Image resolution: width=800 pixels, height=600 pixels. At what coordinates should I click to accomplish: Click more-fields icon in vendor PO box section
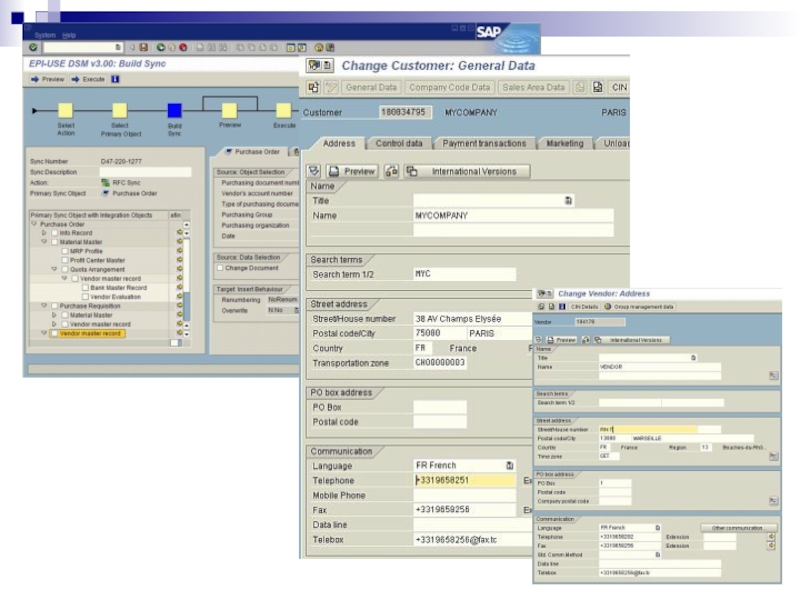pos(773,502)
